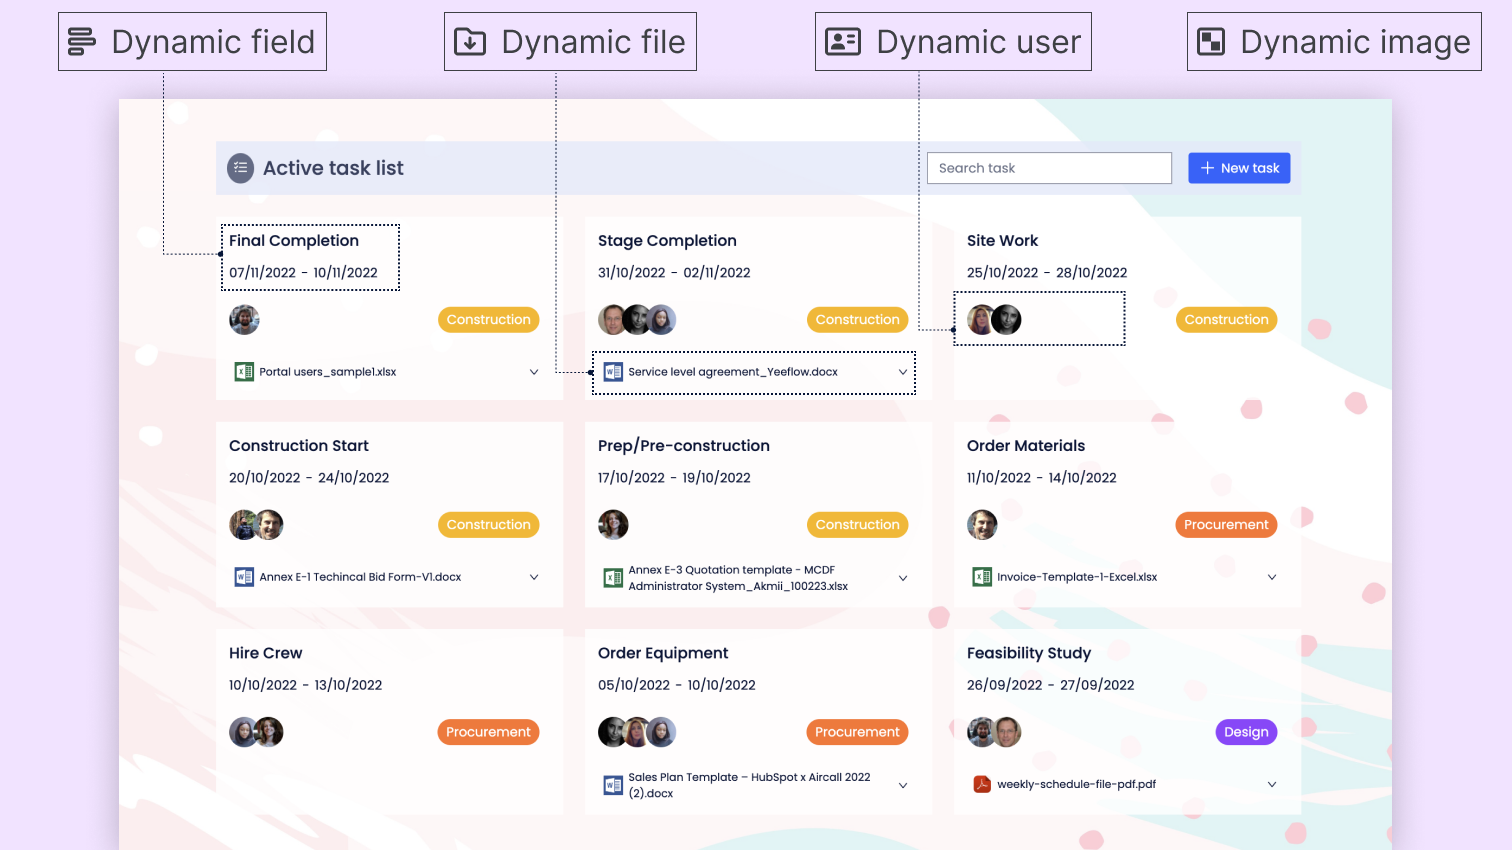
Task: Expand Annex E-3 Quotation template chevron
Action: 903,578
